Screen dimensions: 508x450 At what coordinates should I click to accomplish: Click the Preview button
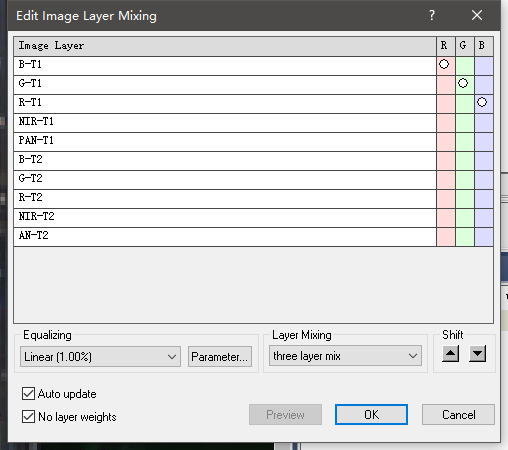point(285,415)
